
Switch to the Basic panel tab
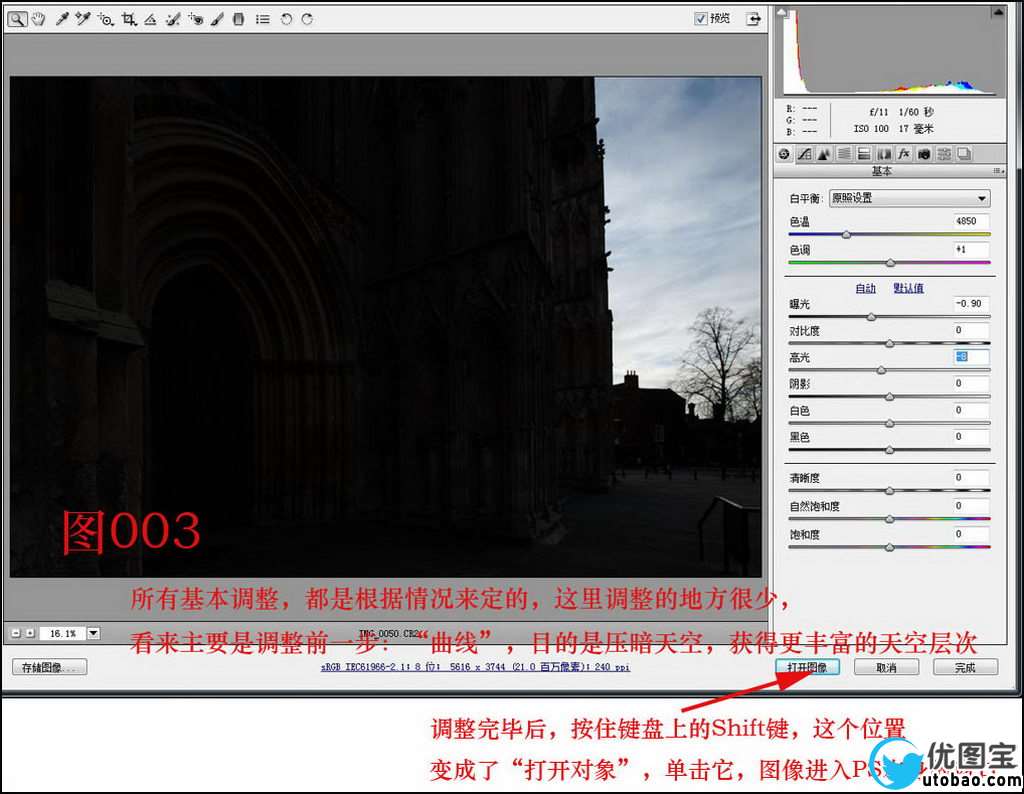(x=784, y=154)
